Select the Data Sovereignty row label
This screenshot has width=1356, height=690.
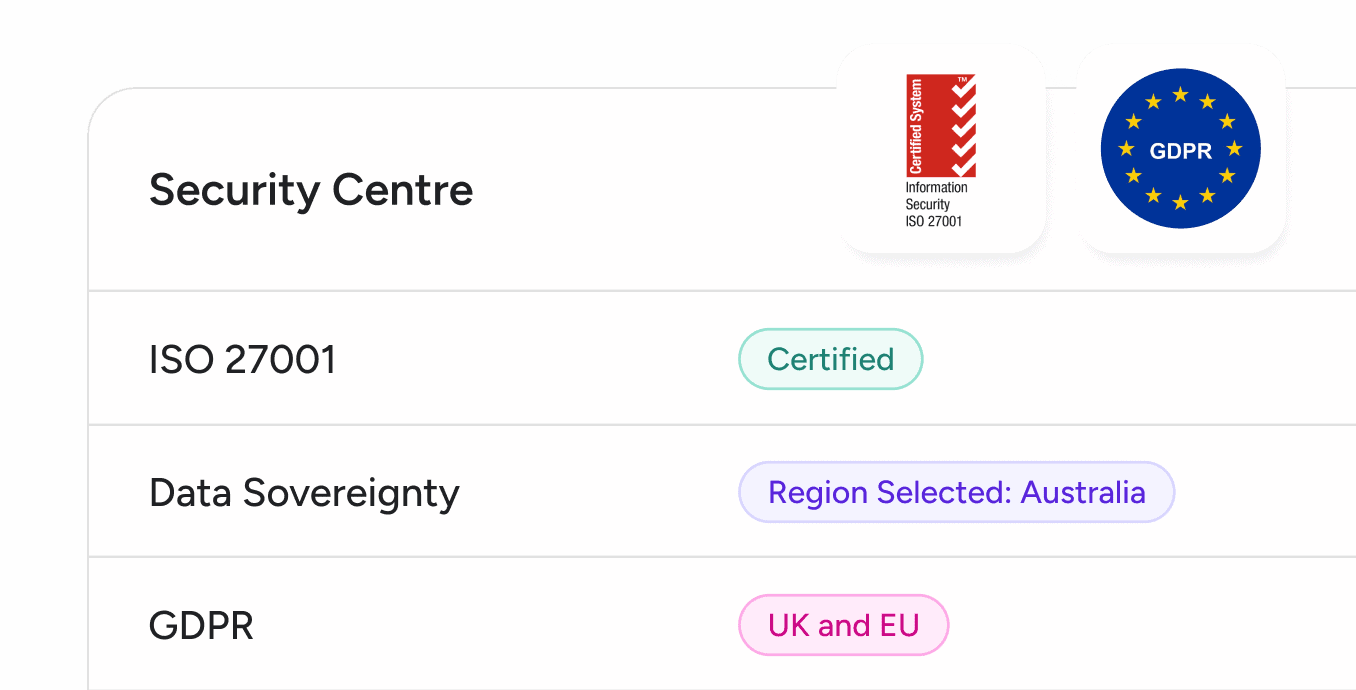coord(304,493)
